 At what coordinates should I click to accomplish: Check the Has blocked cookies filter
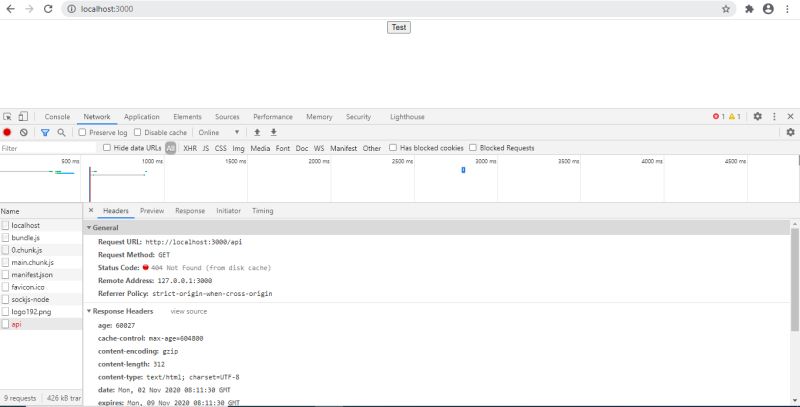(x=393, y=147)
